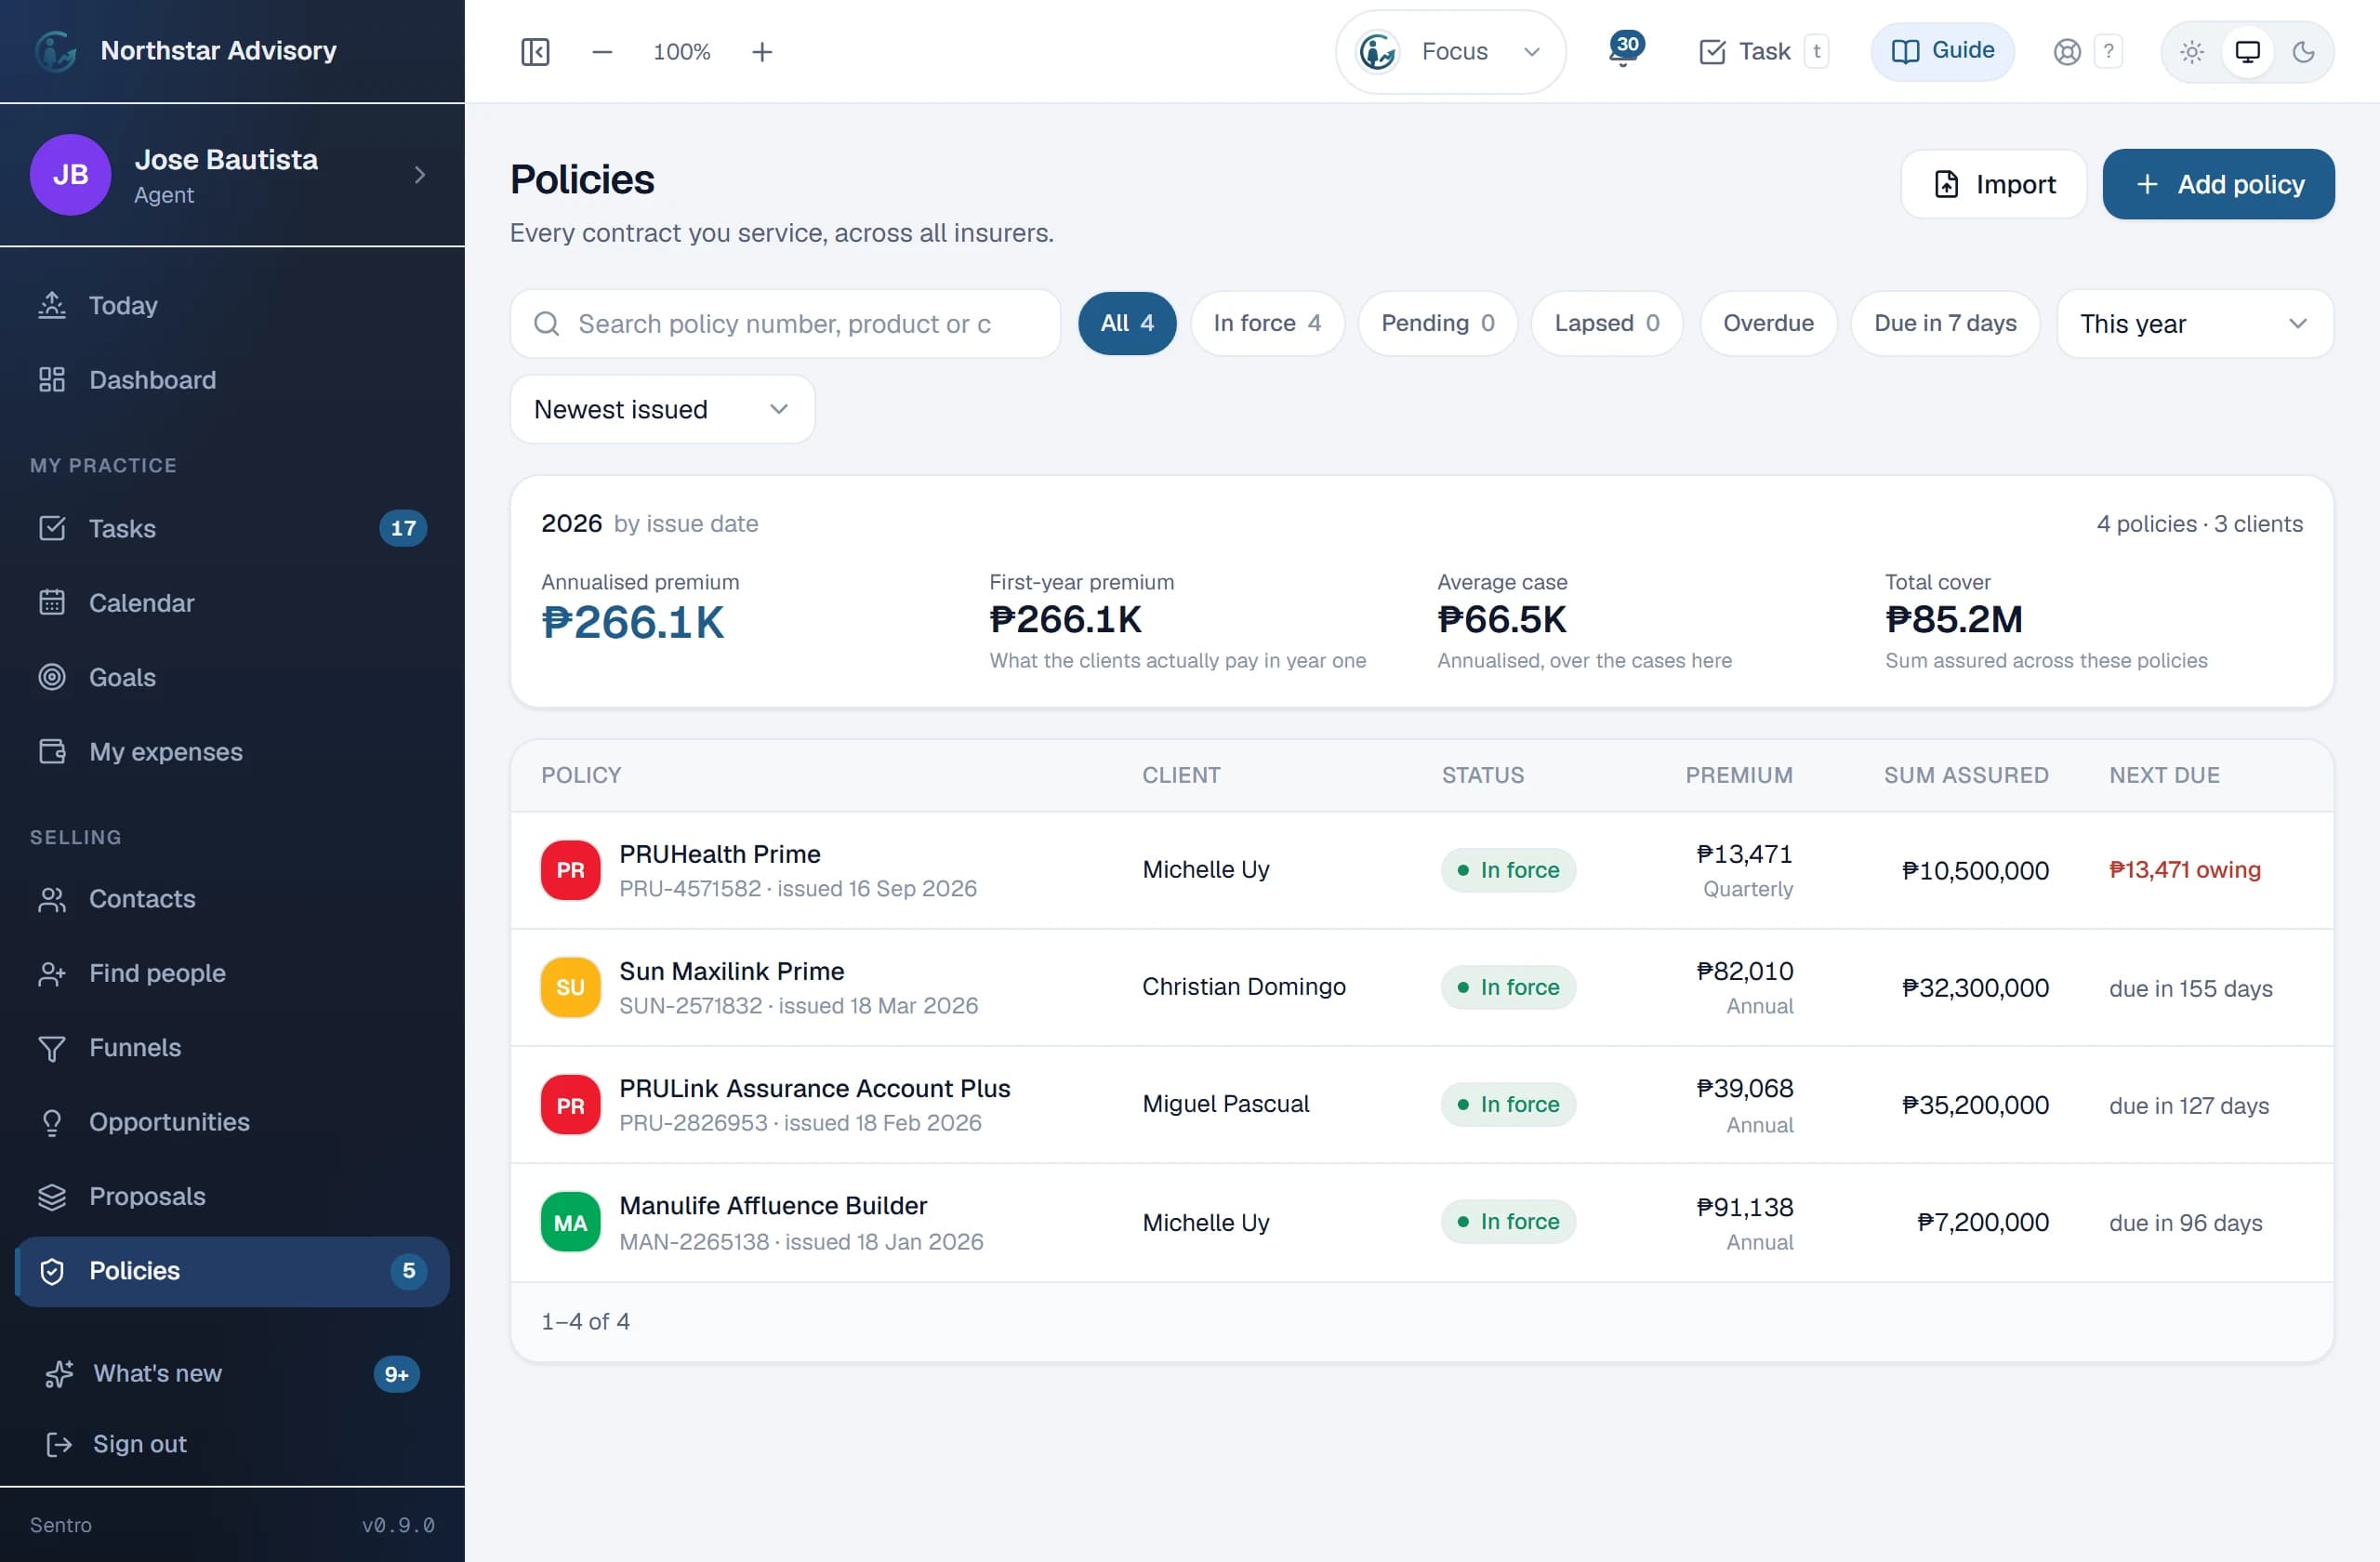Open Contacts in the Selling section
The image size is (2380, 1562).
coord(232,899)
